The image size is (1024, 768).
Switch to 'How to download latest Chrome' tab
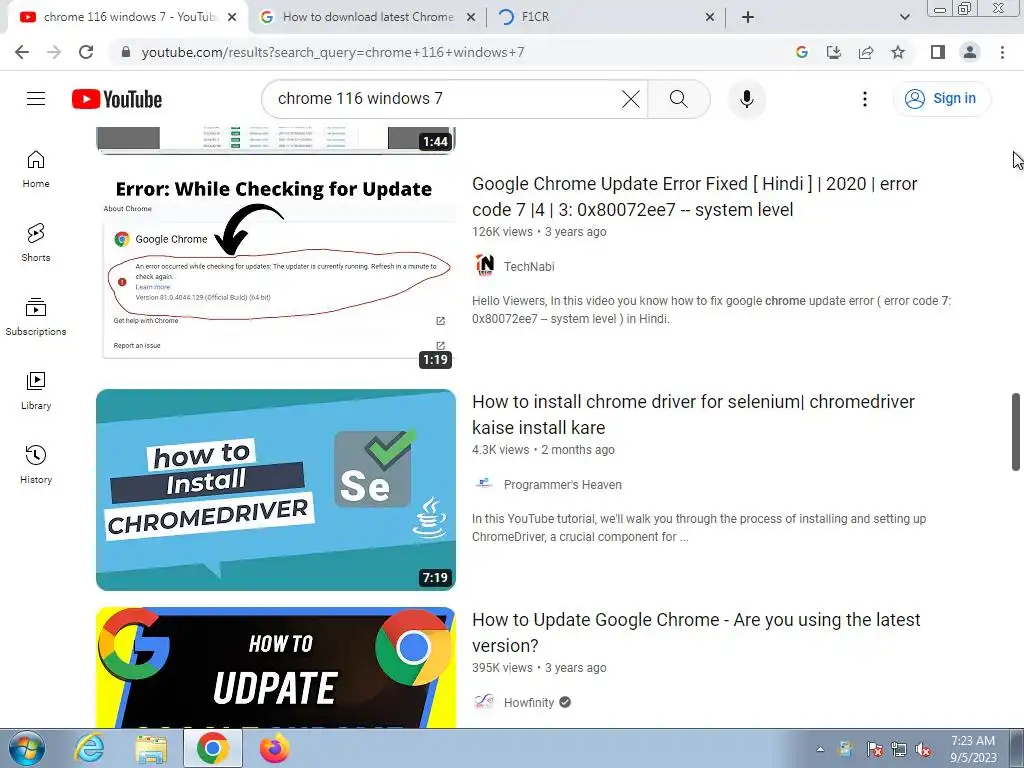tap(368, 17)
